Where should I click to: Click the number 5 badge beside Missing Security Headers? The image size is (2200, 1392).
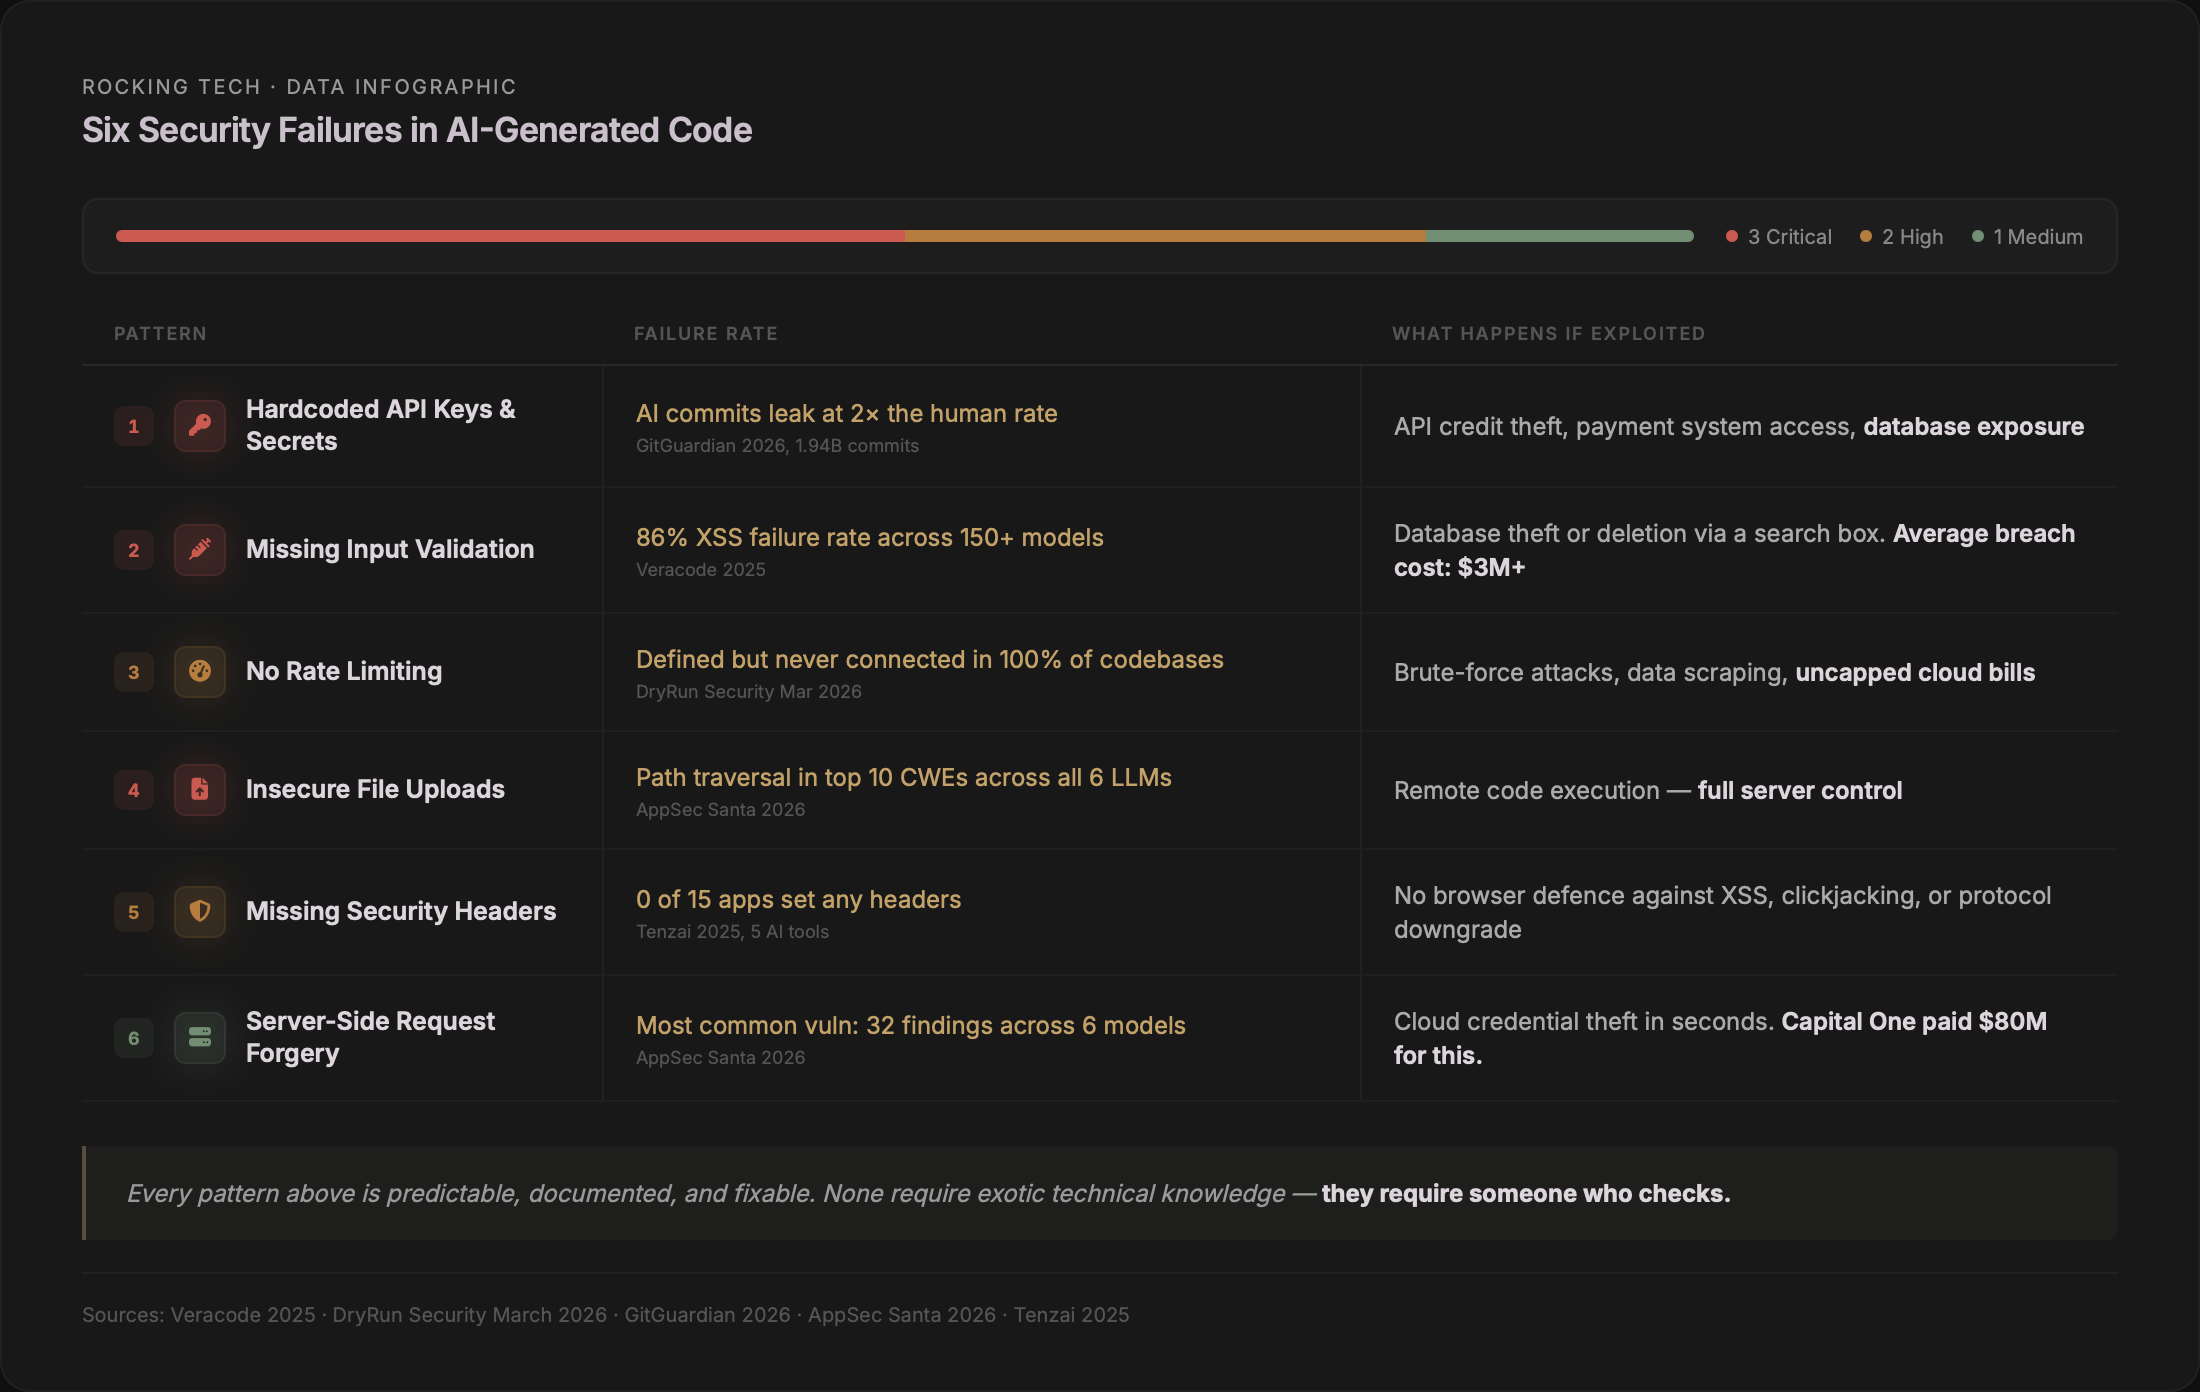(133, 911)
